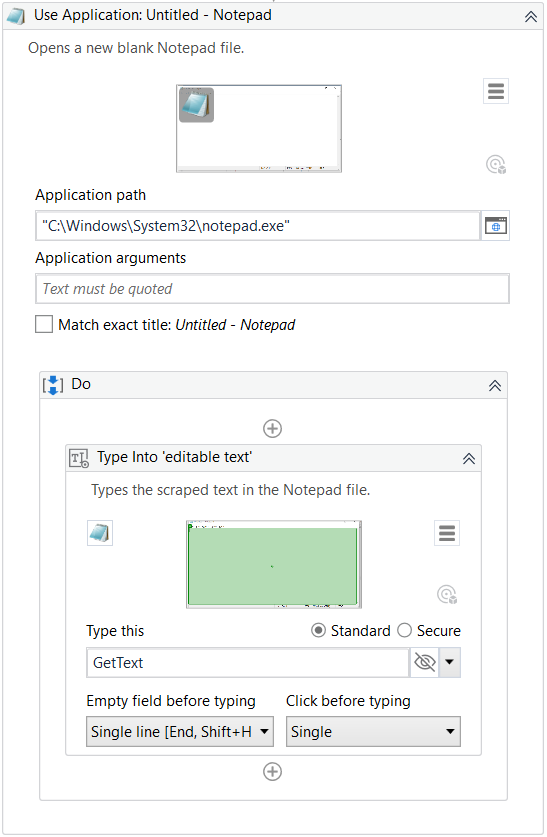Collapse the Type Into activity
The width and height of the screenshot is (547, 837).
pyautogui.click(x=469, y=459)
